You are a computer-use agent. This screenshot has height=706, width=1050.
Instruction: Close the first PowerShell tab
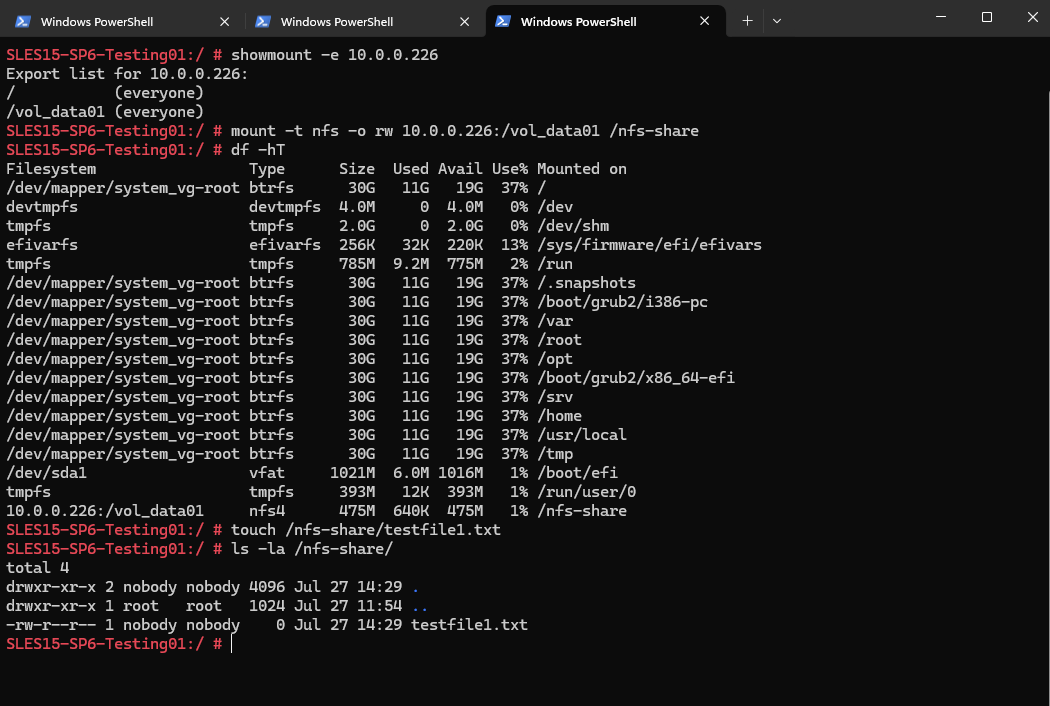[224, 21]
